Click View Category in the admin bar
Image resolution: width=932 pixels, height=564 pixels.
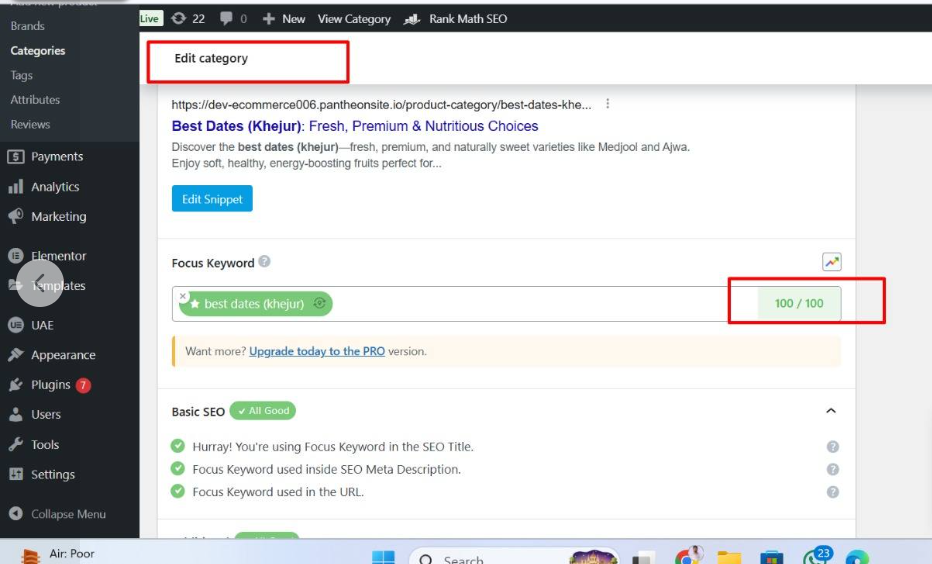click(354, 18)
